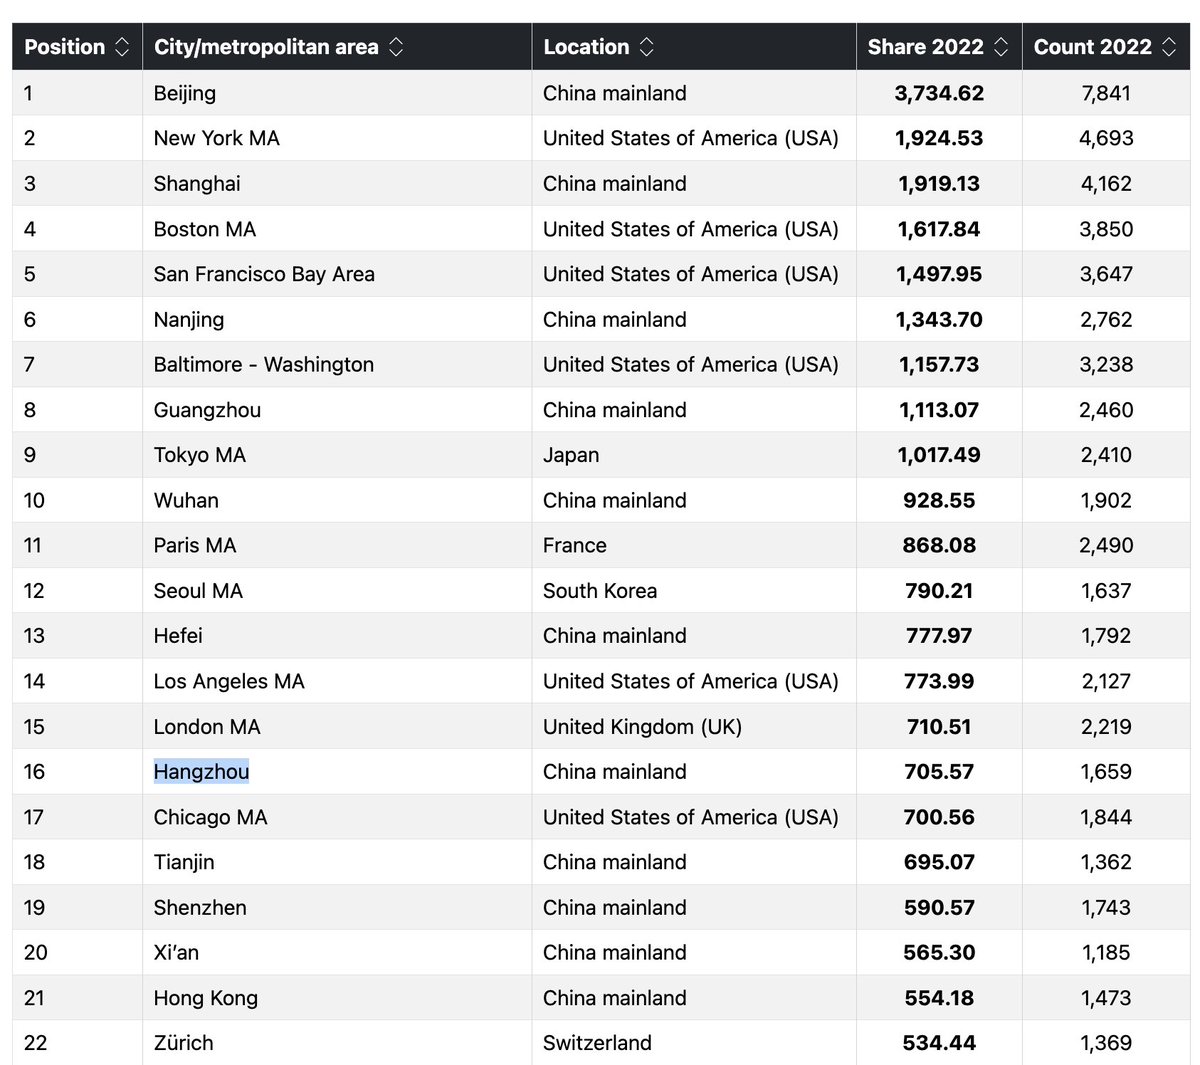The height and width of the screenshot is (1065, 1200).
Task: Select the Share 2022 column header
Action: coord(927,46)
